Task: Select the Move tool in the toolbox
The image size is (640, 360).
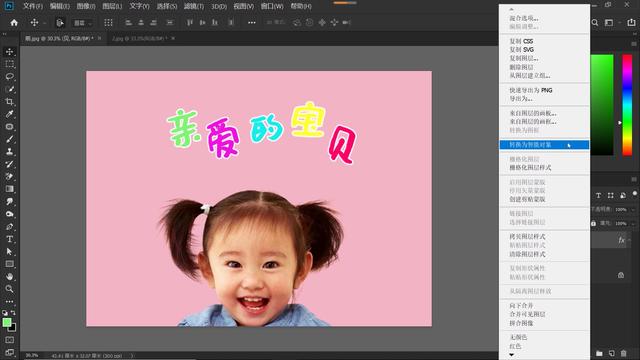Action: click(9, 52)
